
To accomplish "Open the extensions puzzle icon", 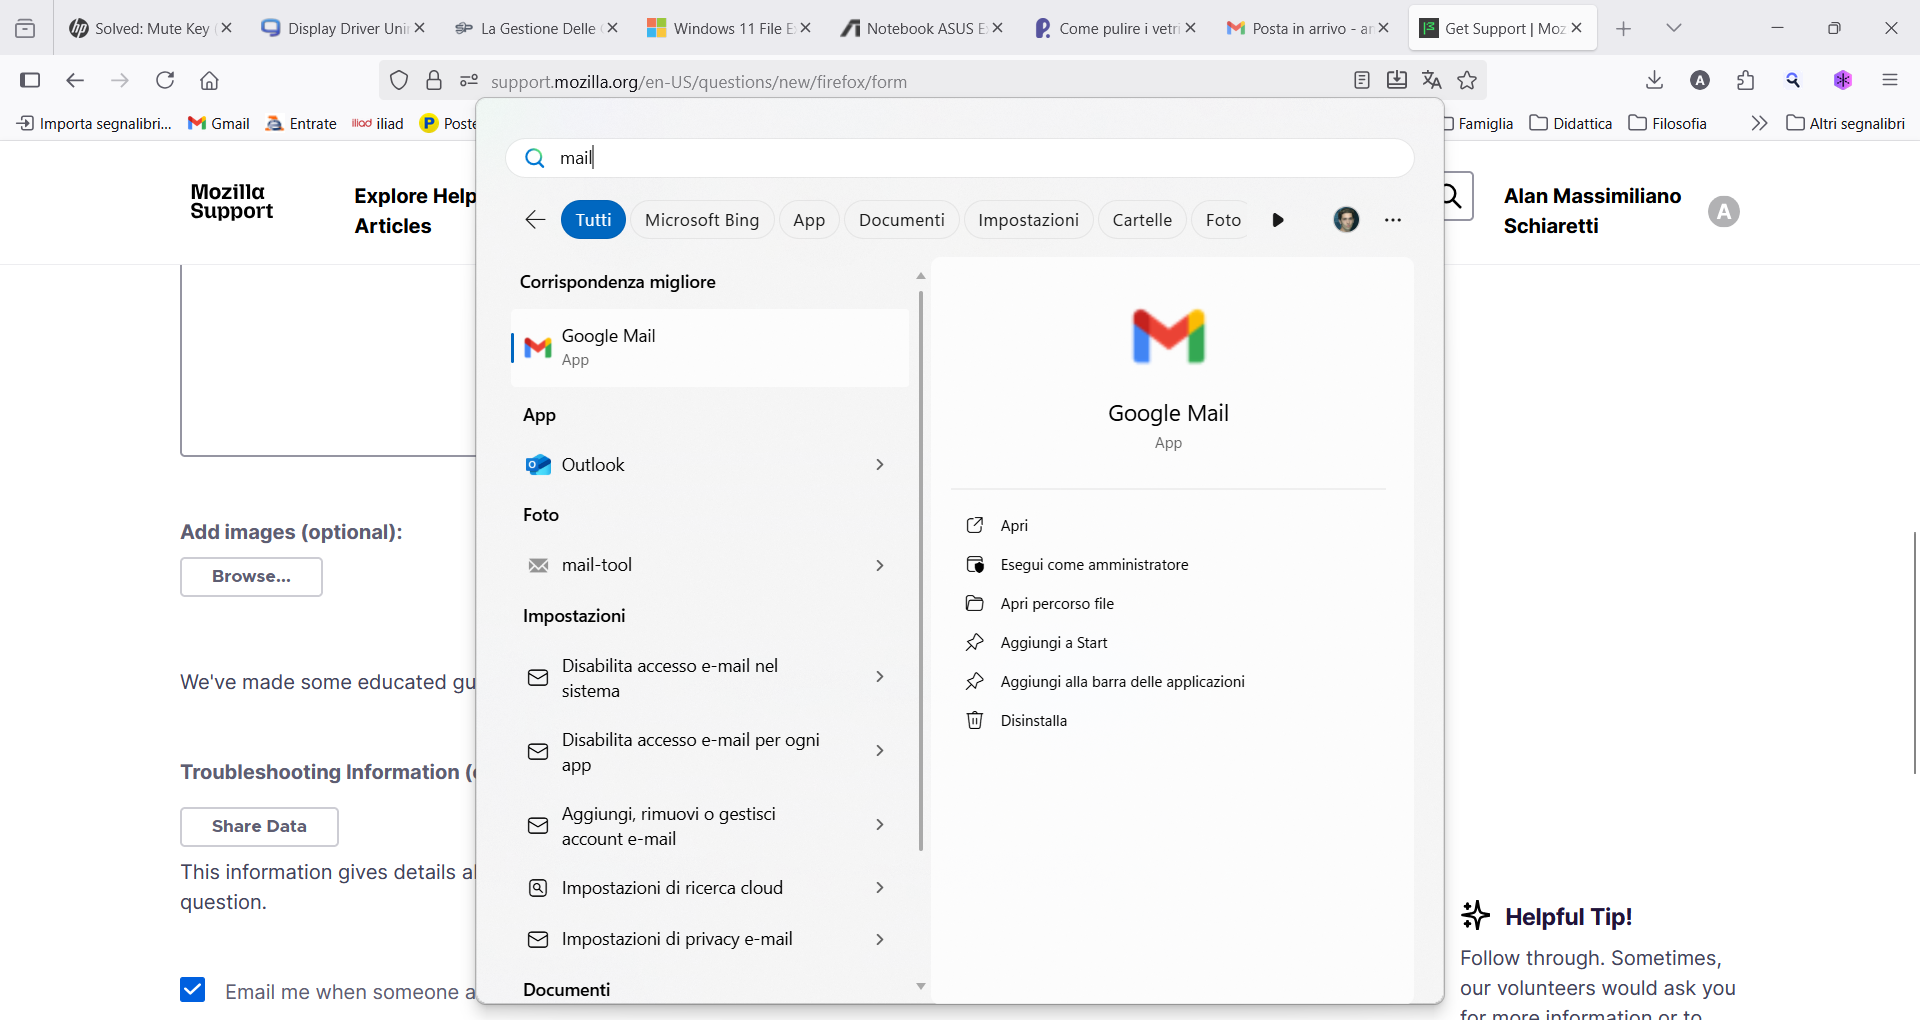I will pos(1746,80).
